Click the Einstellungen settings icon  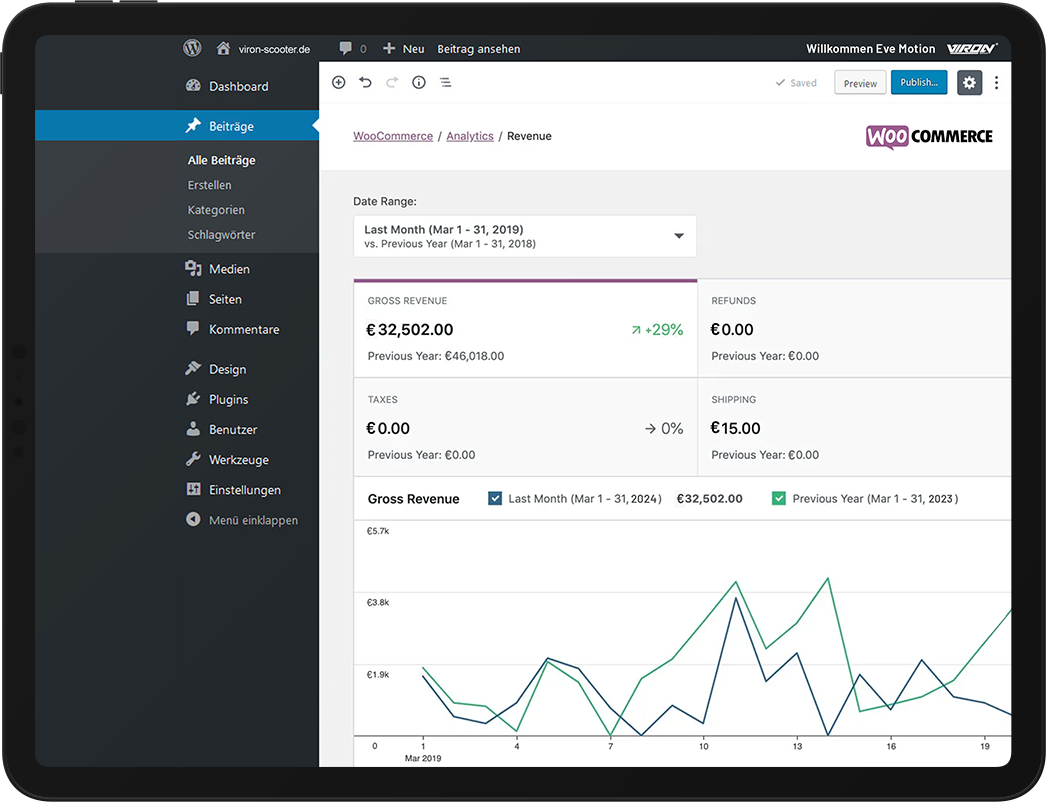tap(193, 489)
